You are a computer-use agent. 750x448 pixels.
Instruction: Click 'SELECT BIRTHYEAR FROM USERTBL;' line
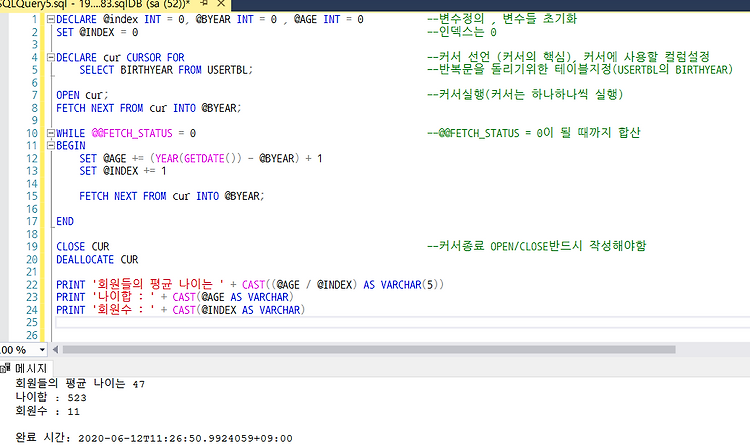click(x=166, y=70)
